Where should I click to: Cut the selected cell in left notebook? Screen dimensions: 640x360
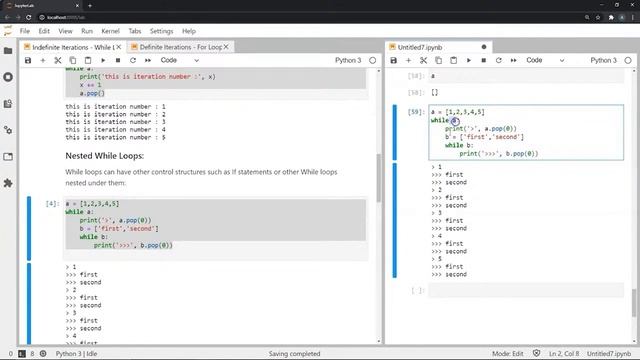pyautogui.click(x=58, y=60)
